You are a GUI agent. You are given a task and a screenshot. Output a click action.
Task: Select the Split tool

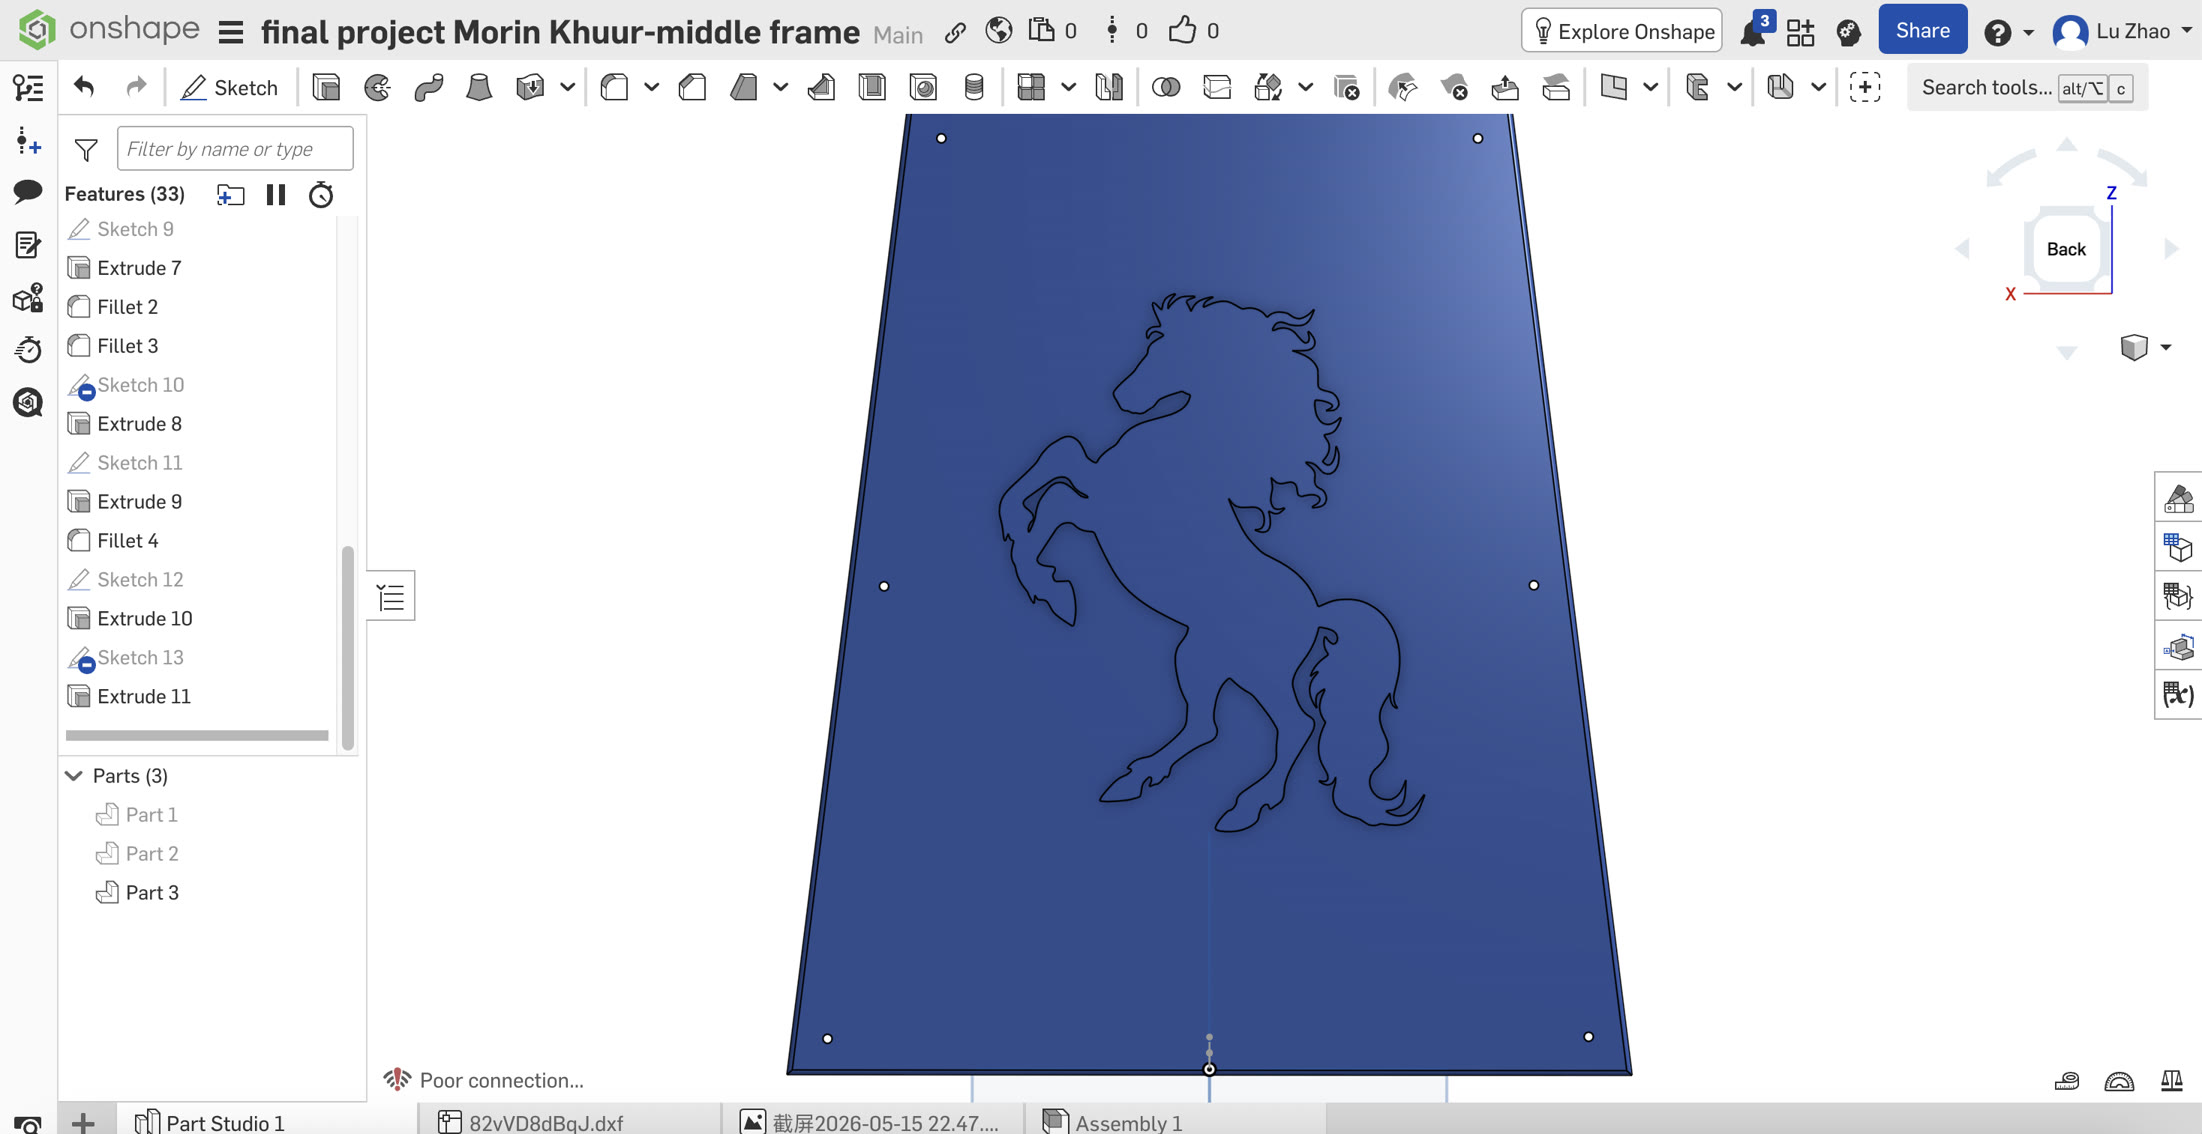point(1217,87)
